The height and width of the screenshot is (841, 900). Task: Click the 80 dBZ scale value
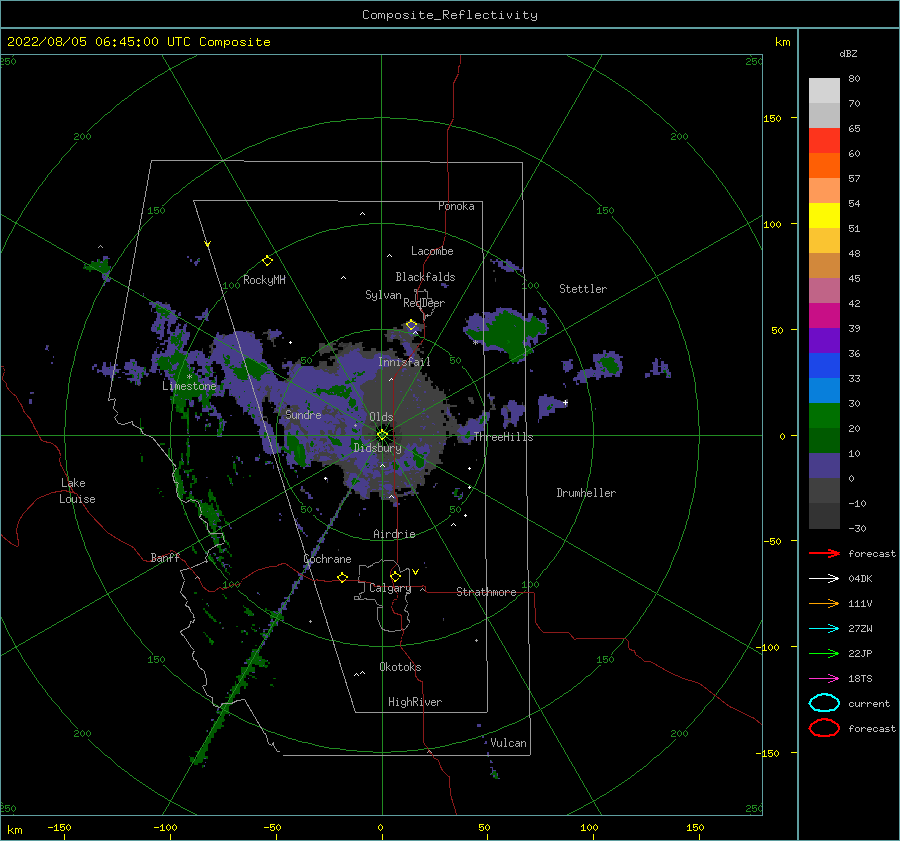pyautogui.click(x=854, y=79)
